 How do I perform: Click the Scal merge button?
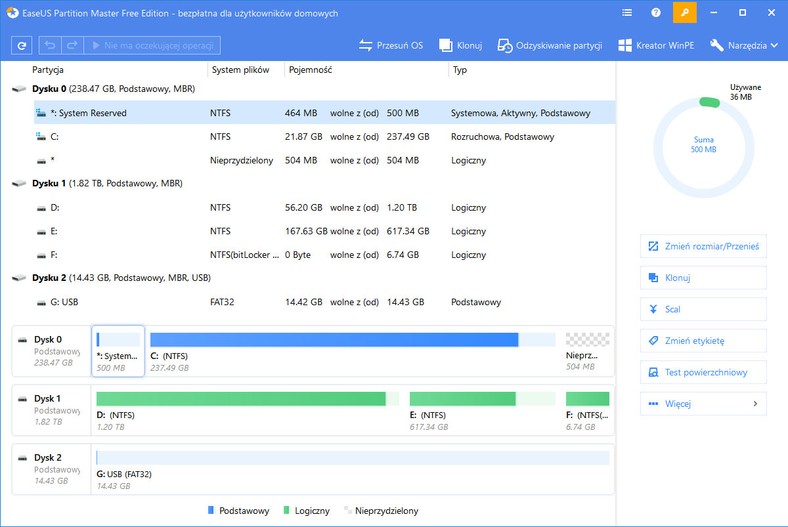click(x=703, y=309)
